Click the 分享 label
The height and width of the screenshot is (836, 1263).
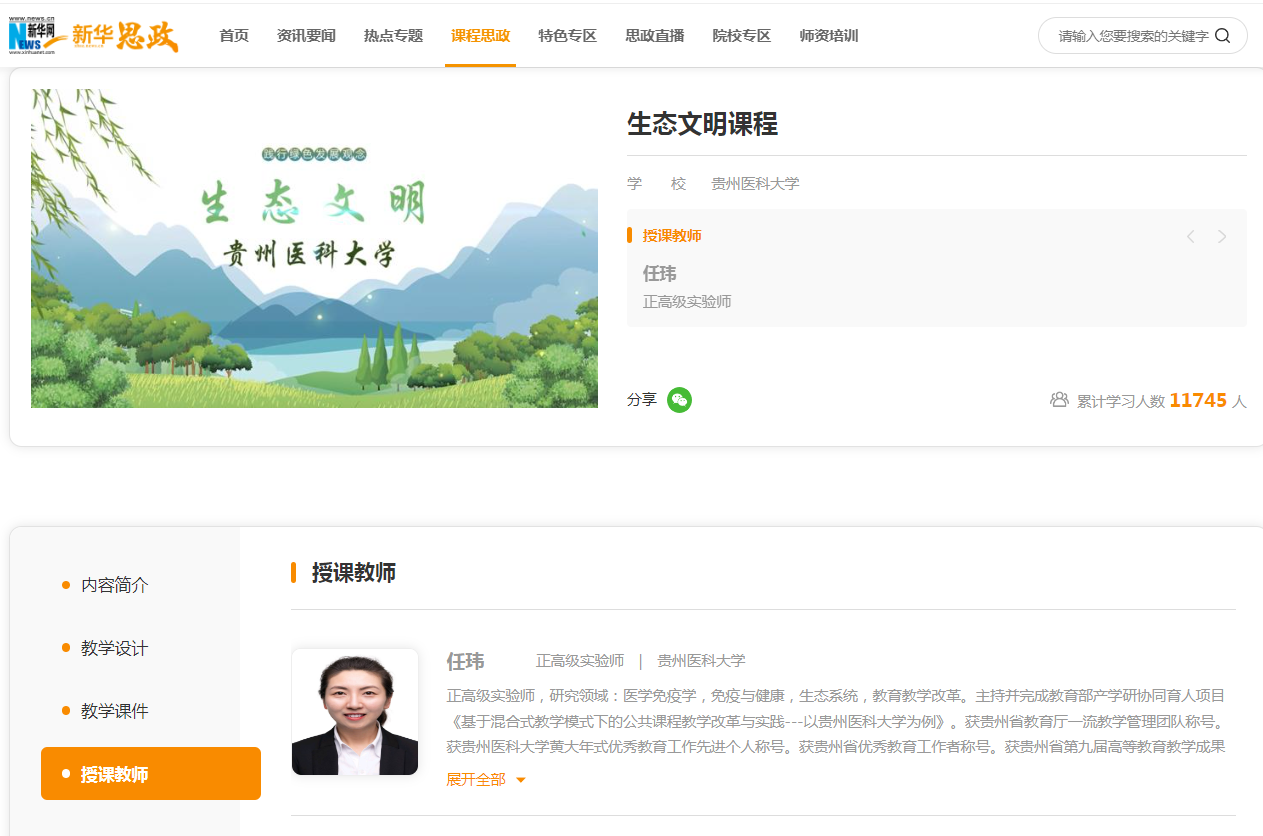pyautogui.click(x=642, y=400)
